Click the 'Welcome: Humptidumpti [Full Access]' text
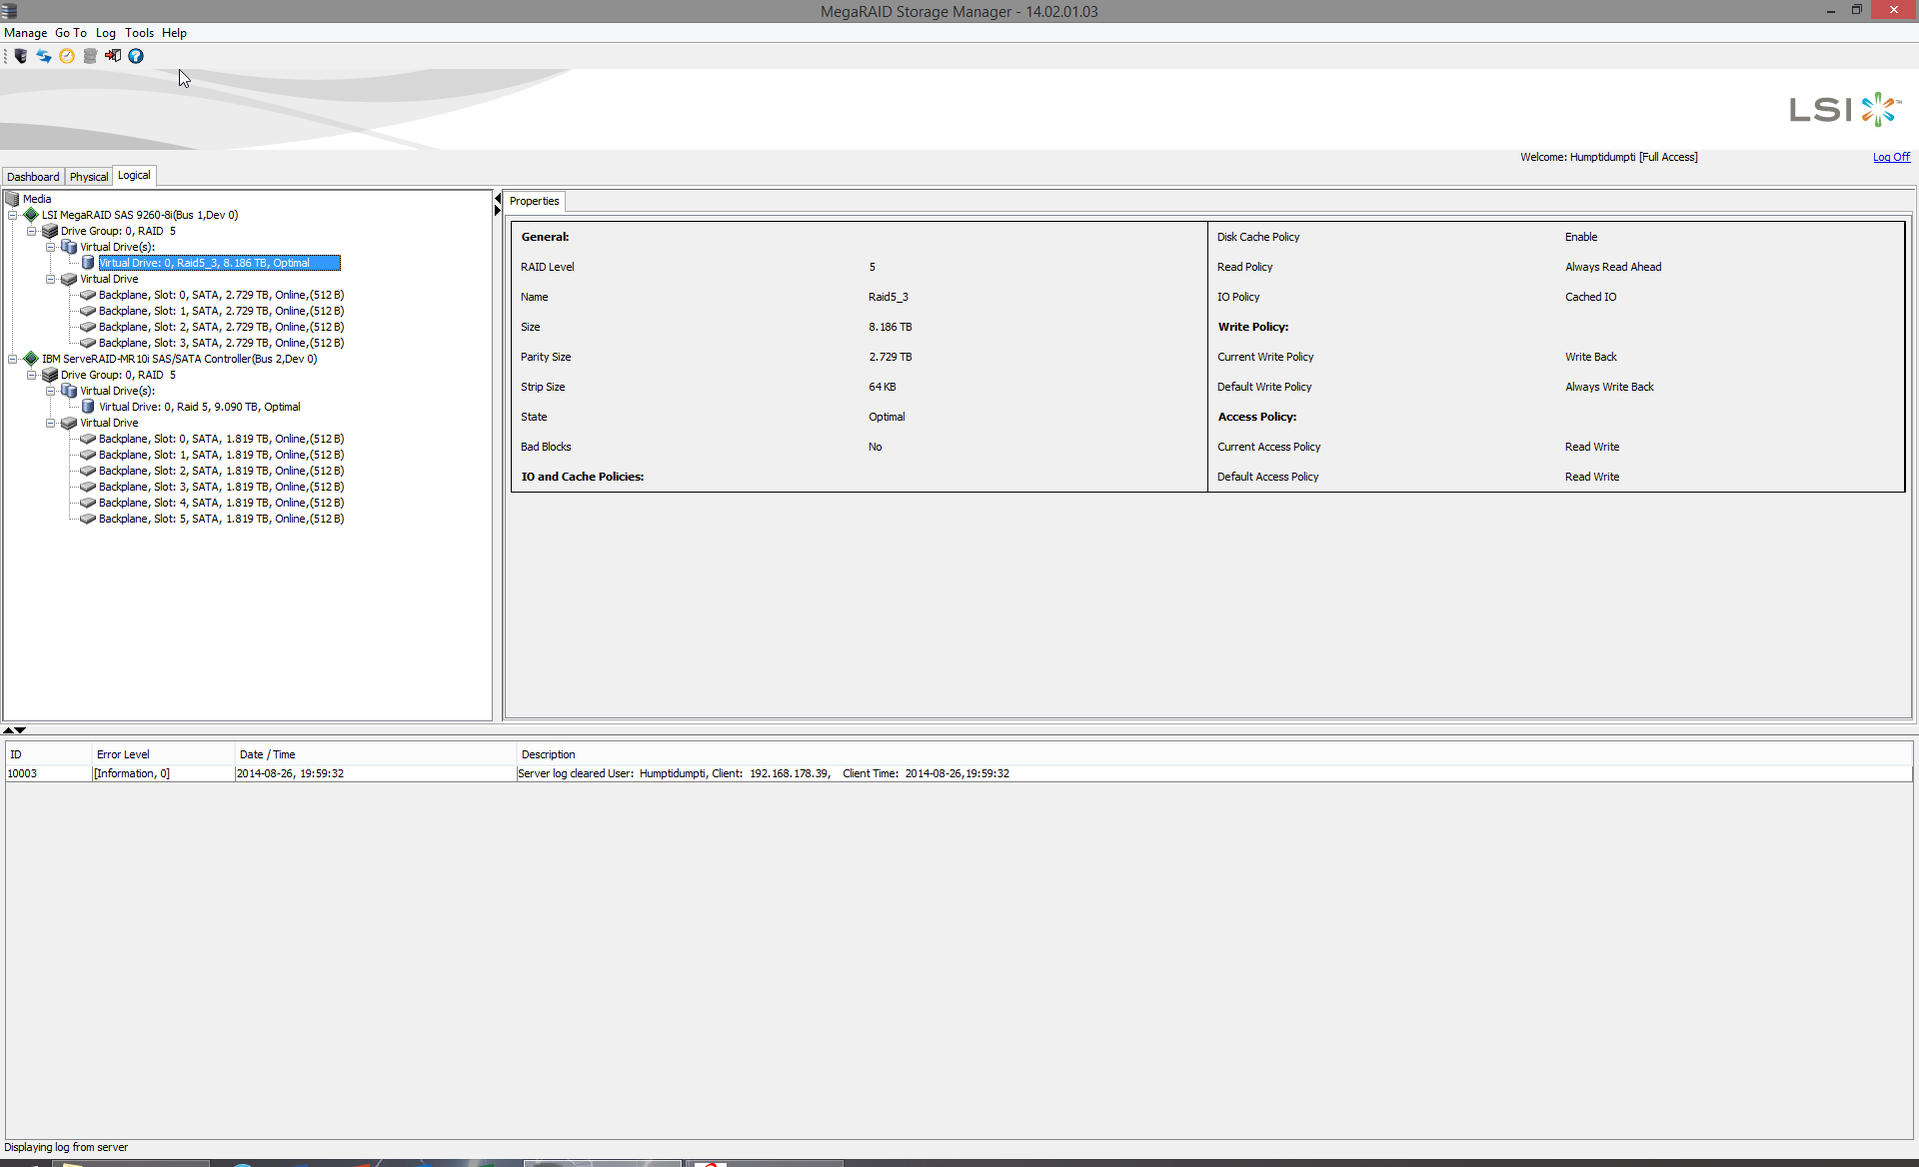 coord(1608,157)
